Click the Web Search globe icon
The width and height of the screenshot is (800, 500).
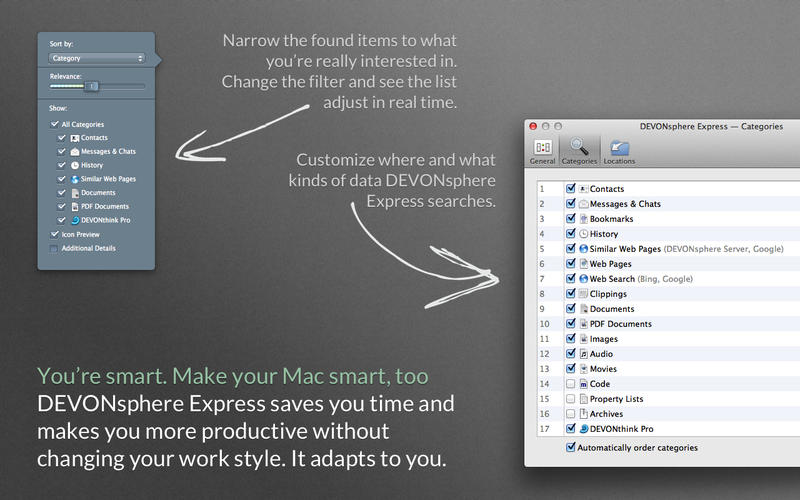click(584, 279)
